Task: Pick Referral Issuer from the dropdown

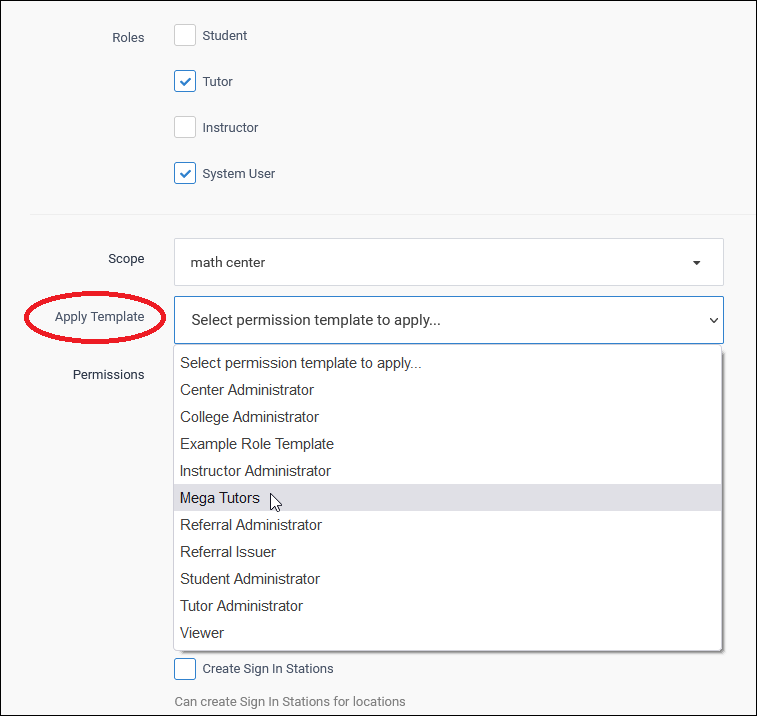Action: click(x=228, y=552)
